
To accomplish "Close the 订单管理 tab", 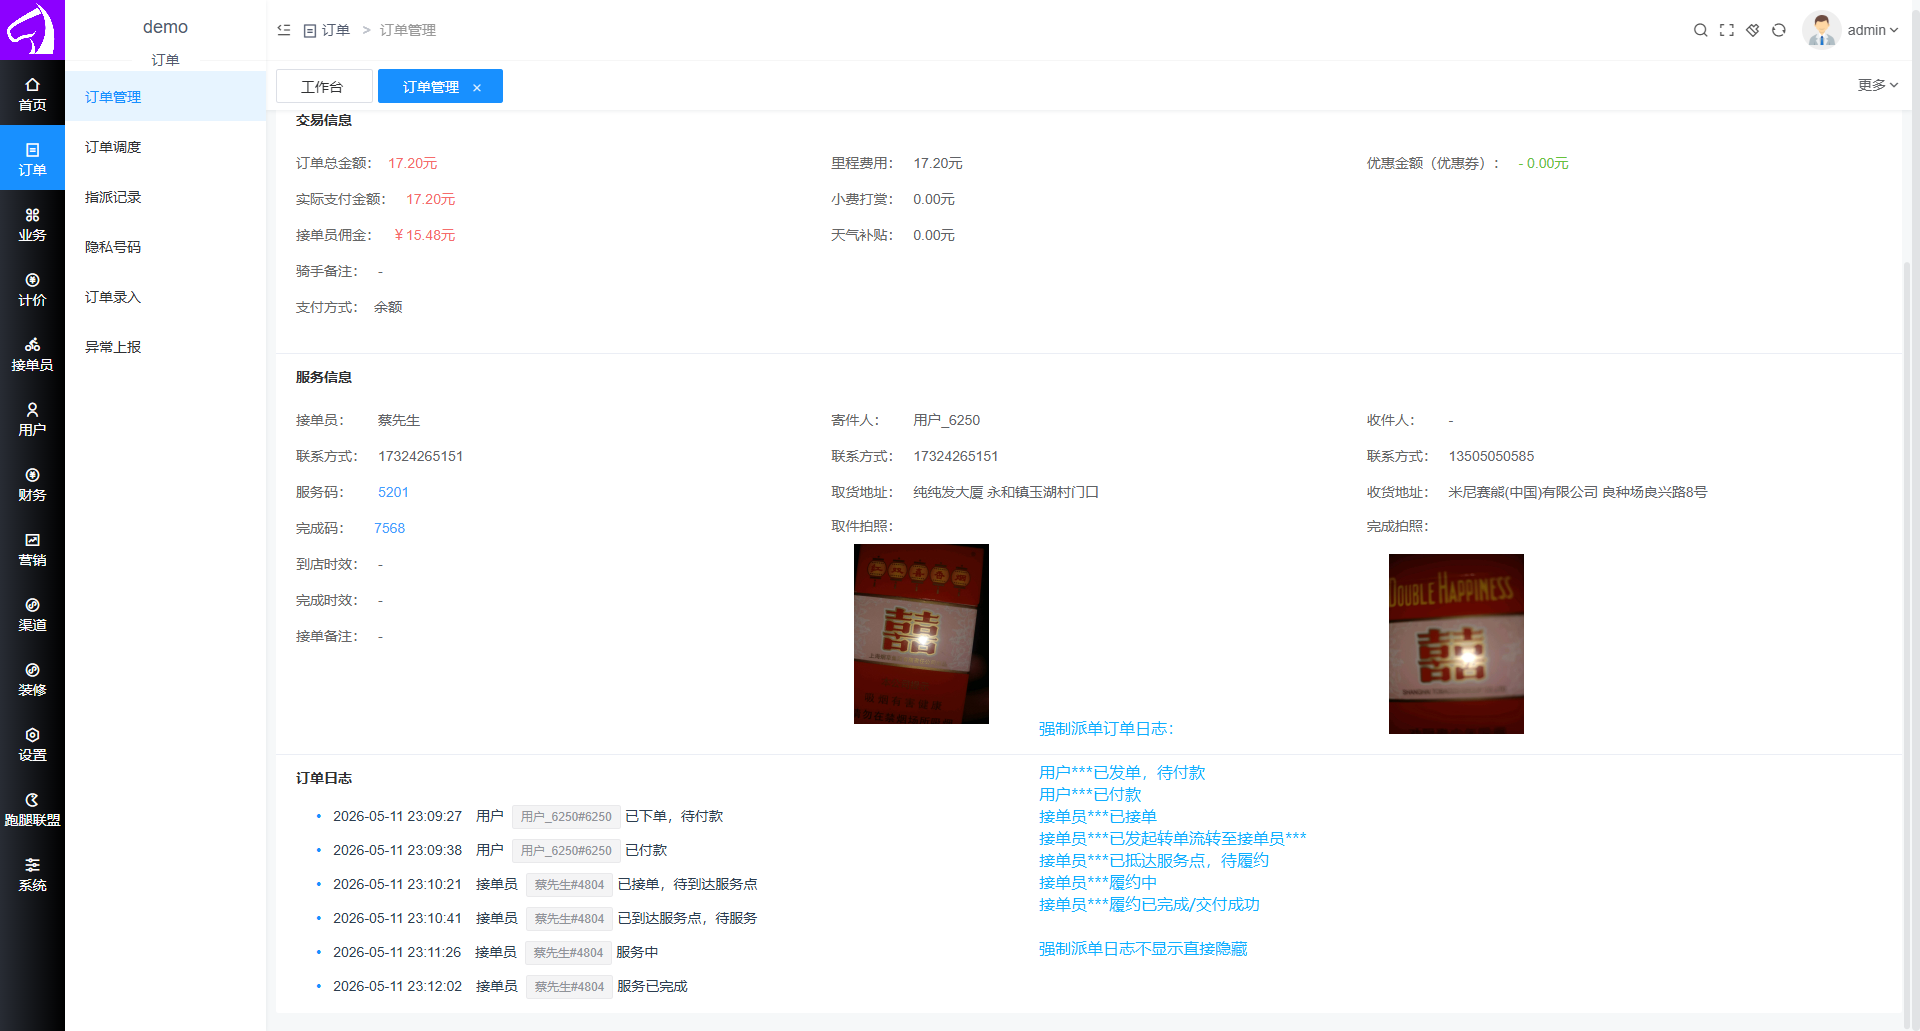I will pyautogui.click(x=477, y=88).
